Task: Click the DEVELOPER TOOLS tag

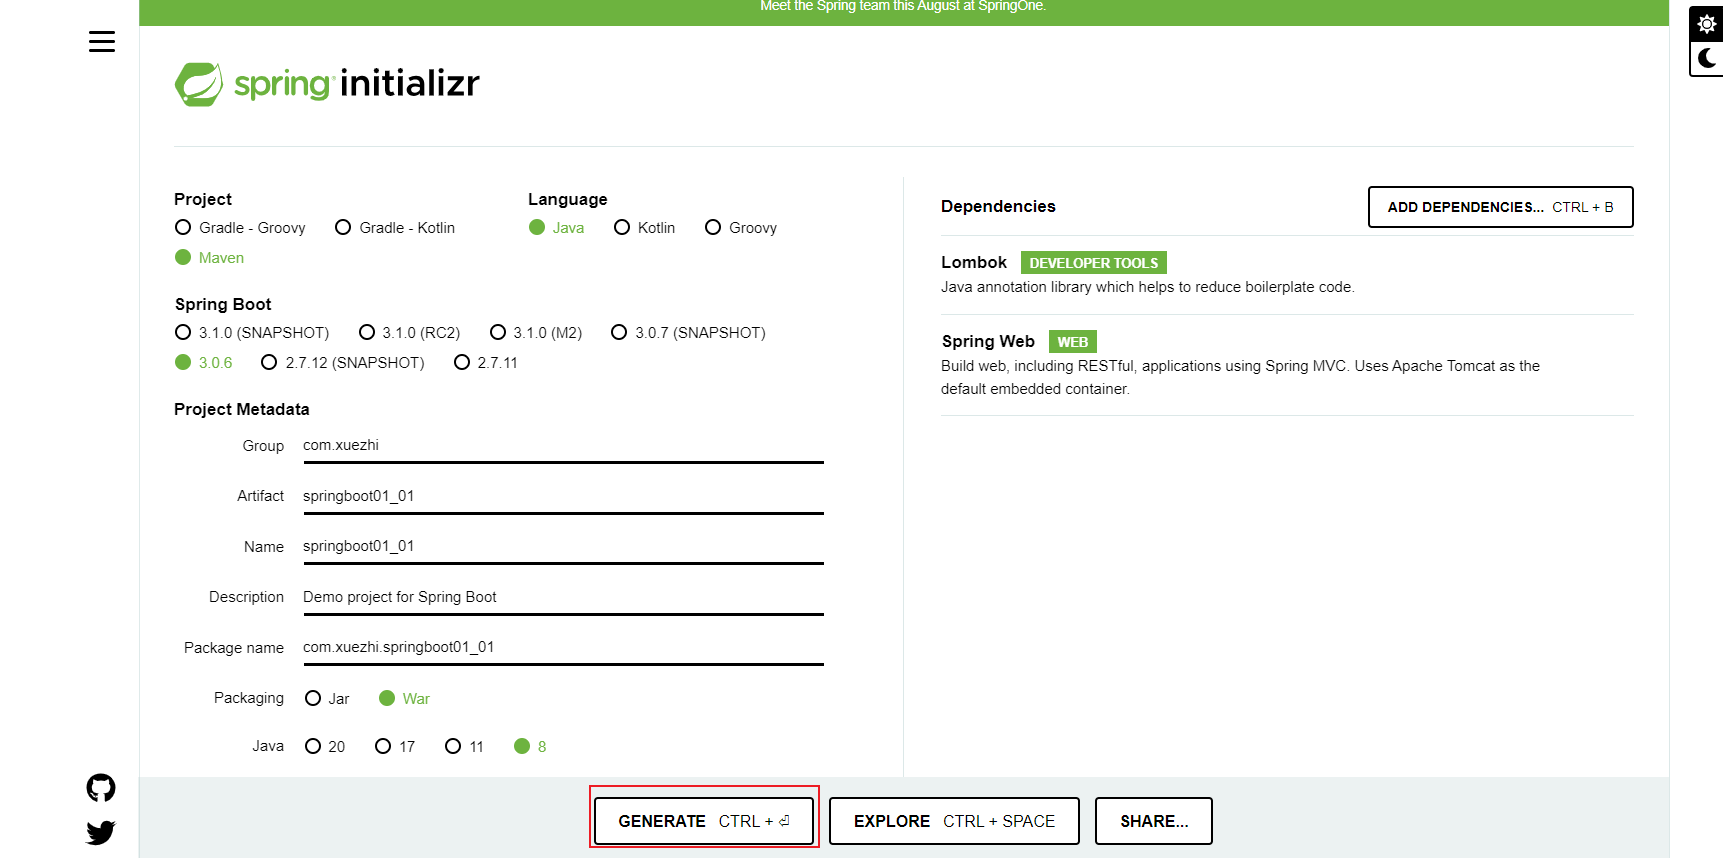Action: coord(1094,263)
